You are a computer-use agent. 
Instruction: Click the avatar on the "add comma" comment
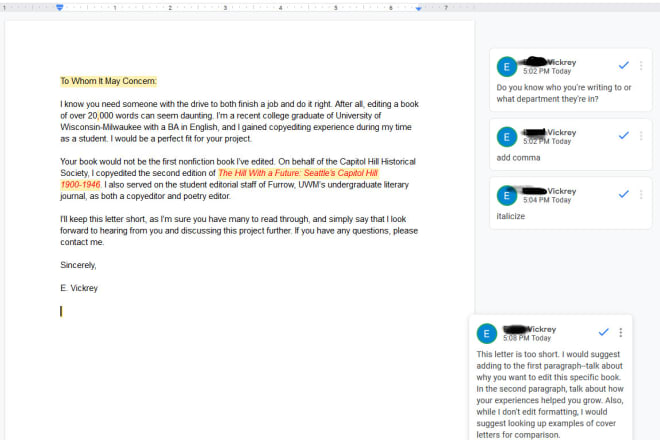tap(507, 136)
